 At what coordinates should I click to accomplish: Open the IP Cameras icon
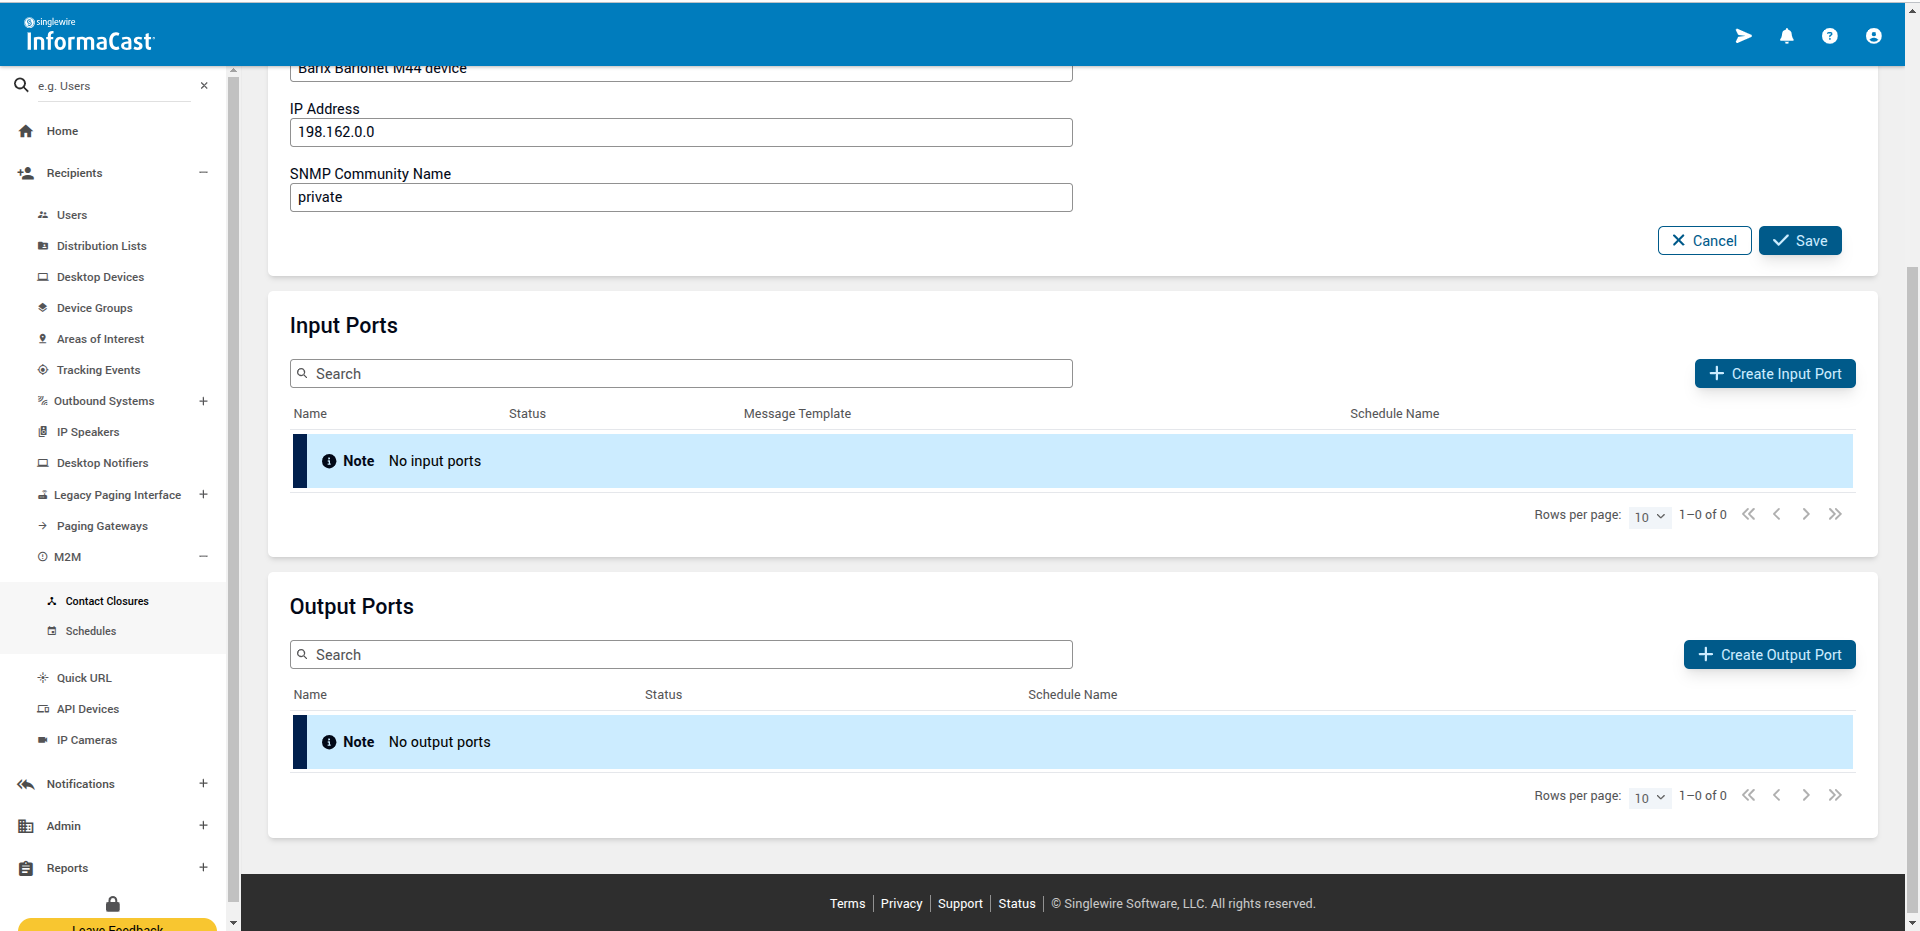[42, 740]
